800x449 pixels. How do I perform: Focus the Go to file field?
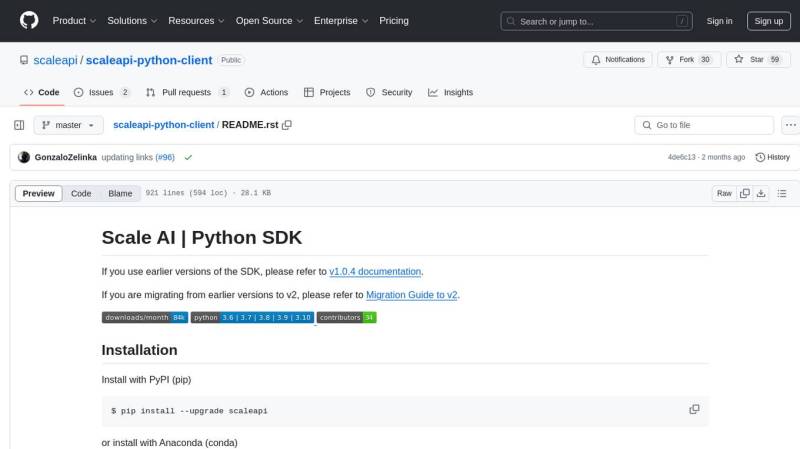click(704, 125)
